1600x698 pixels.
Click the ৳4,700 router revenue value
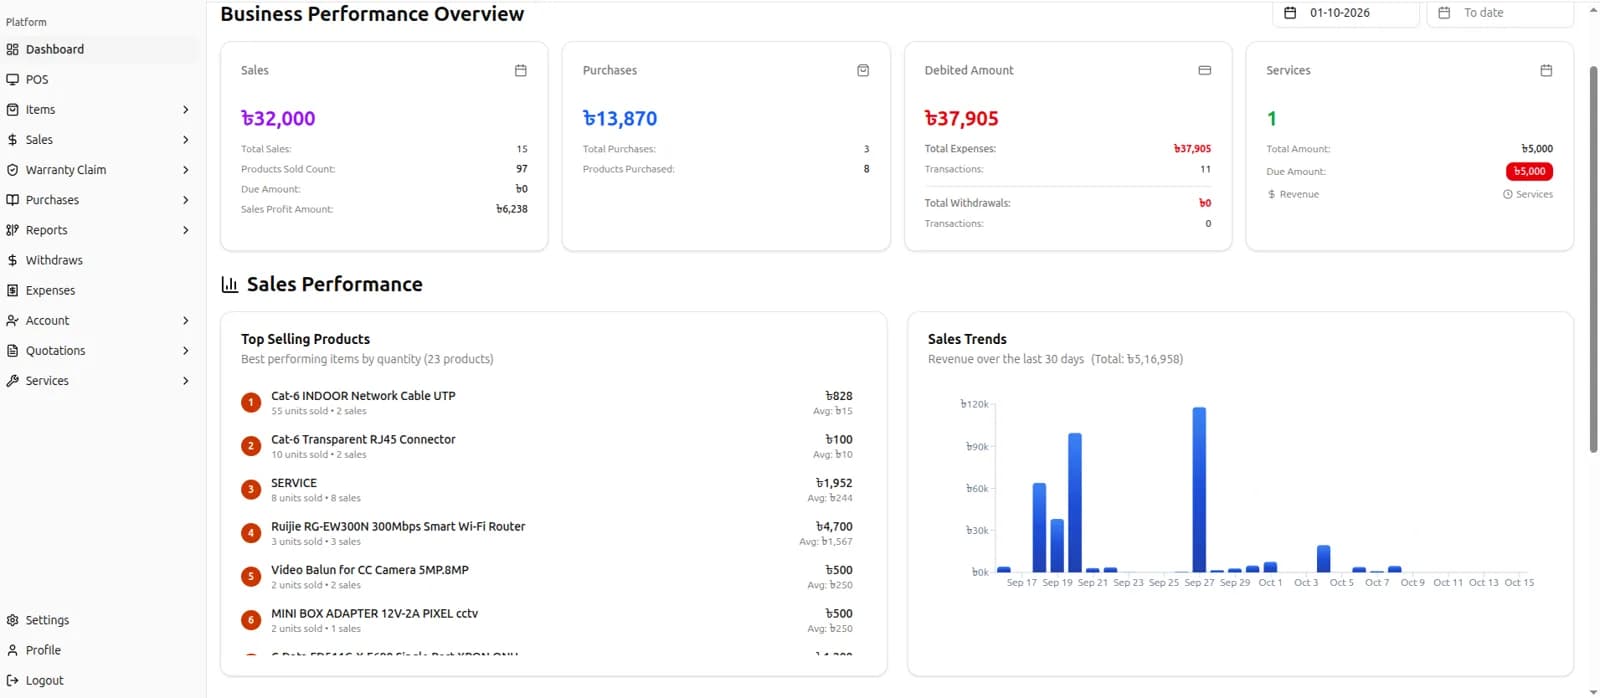tap(834, 526)
